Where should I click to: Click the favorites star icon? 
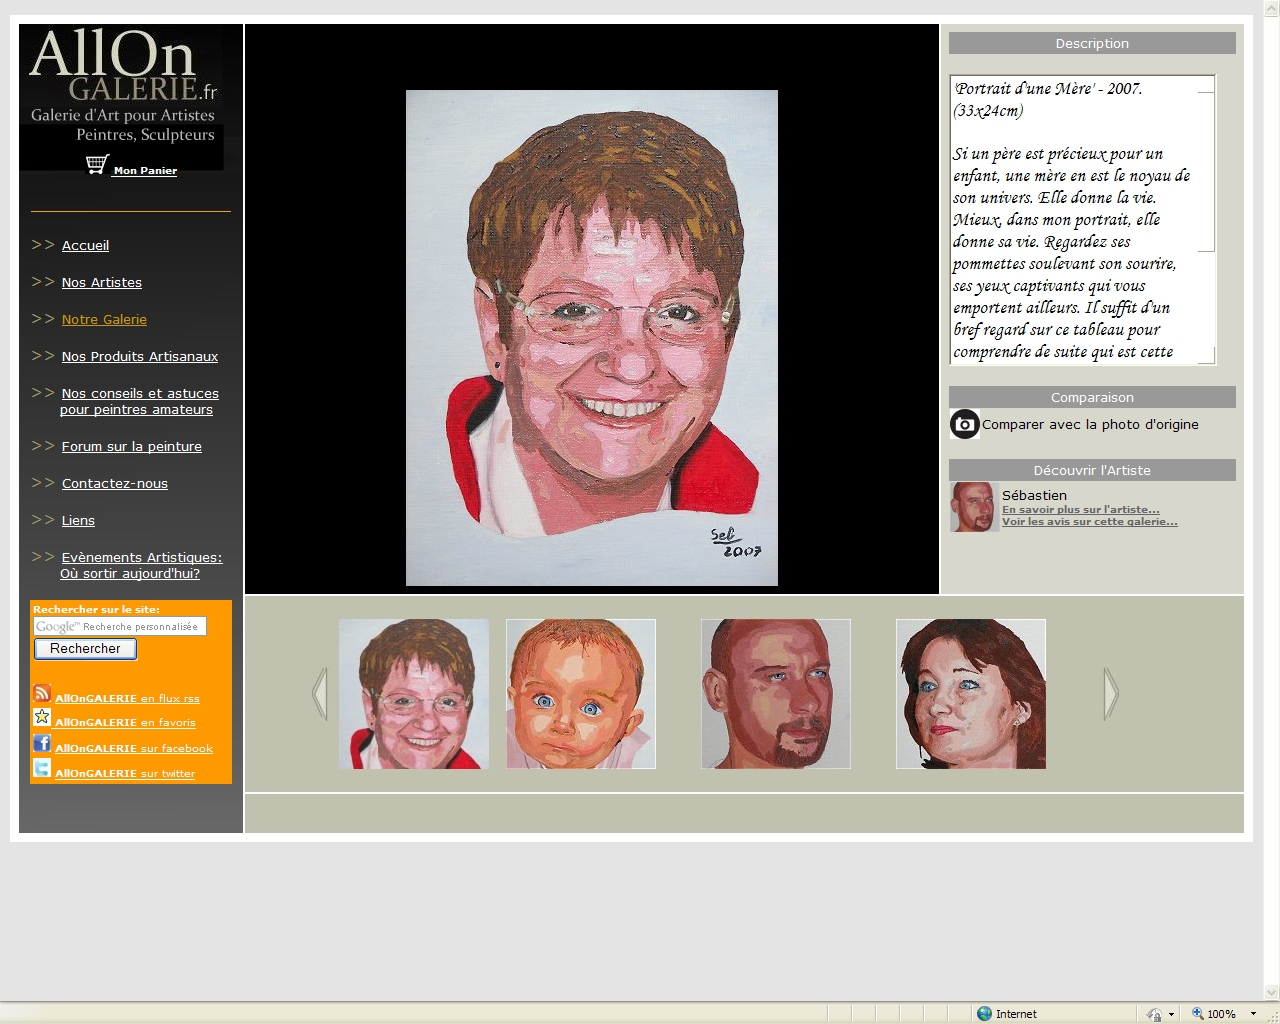click(42, 717)
